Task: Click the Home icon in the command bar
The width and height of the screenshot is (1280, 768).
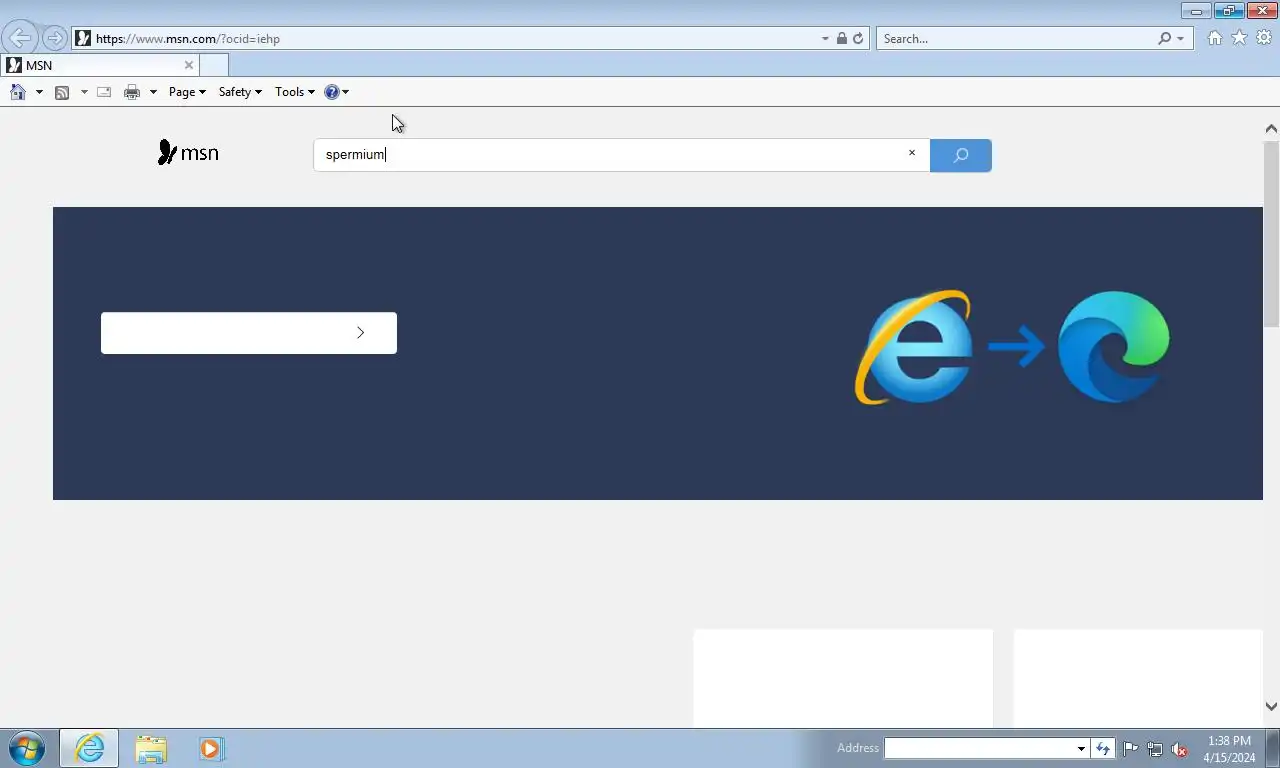Action: 18,92
